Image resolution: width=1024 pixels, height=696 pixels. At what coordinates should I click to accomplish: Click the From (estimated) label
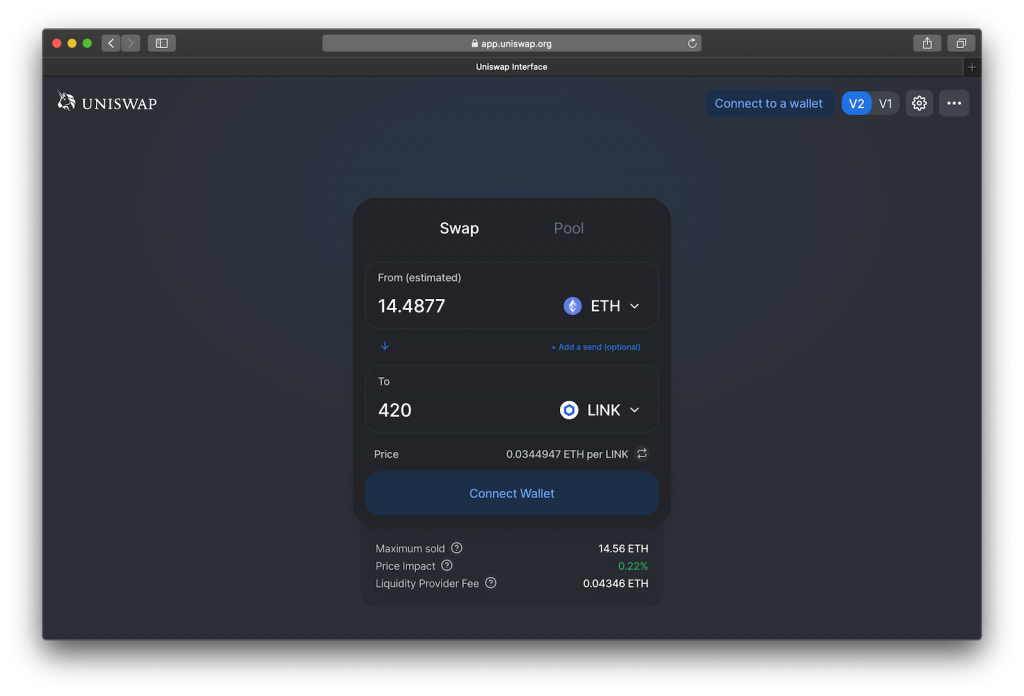pos(419,277)
